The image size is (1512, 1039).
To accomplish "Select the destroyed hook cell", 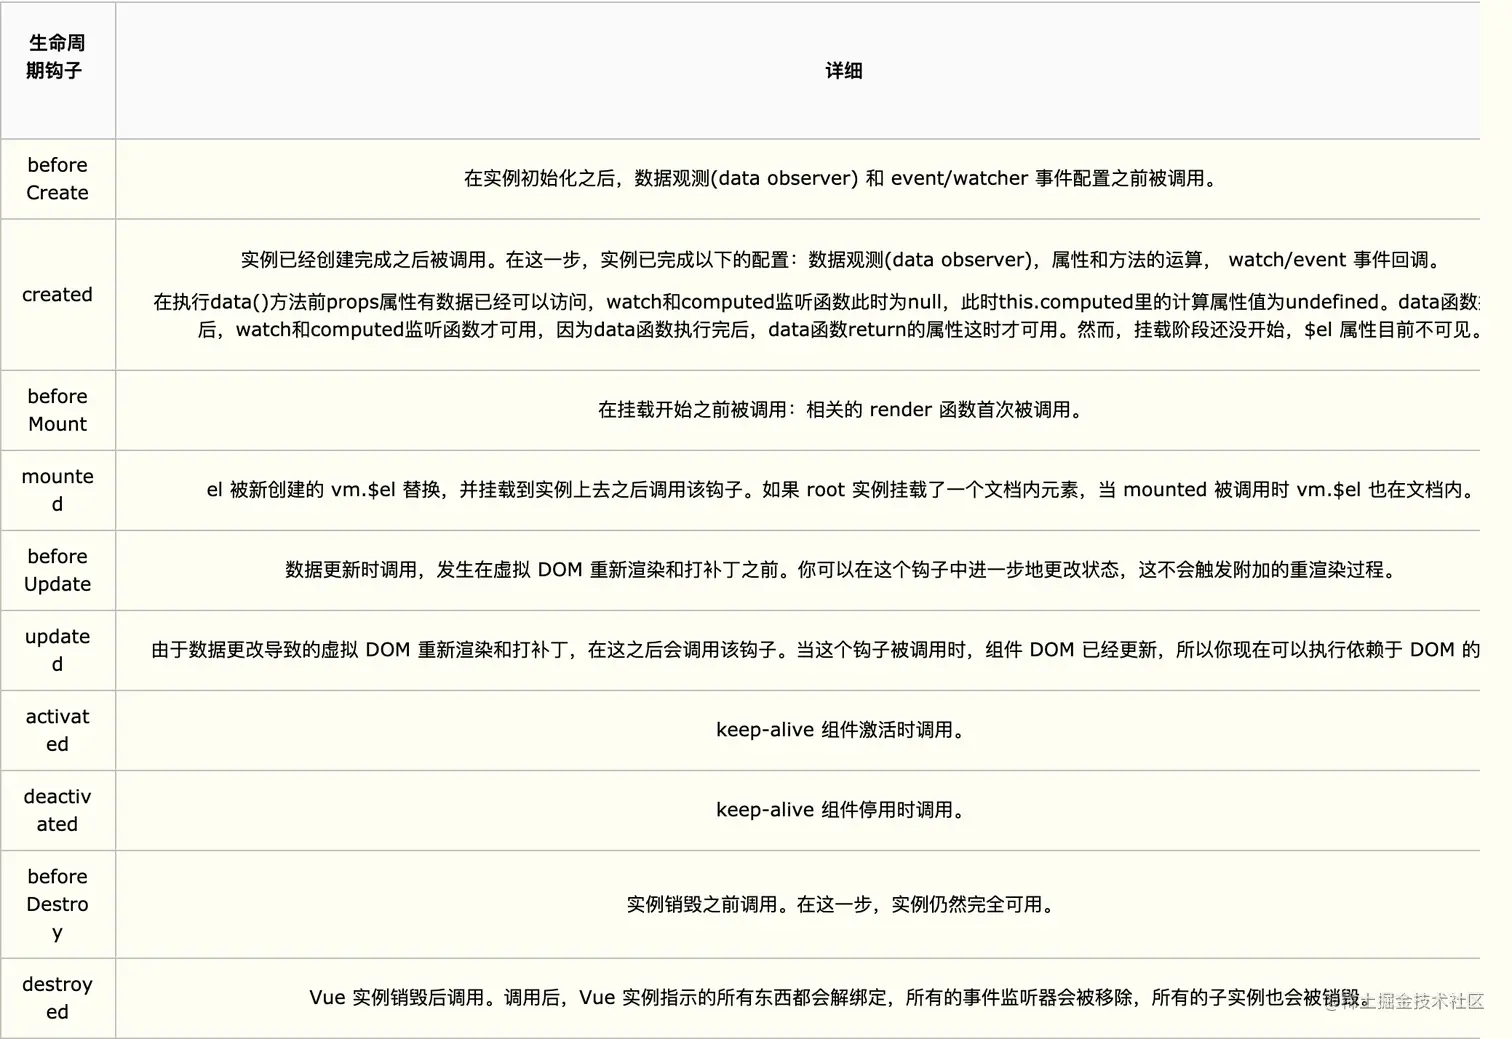I will click(x=58, y=998).
